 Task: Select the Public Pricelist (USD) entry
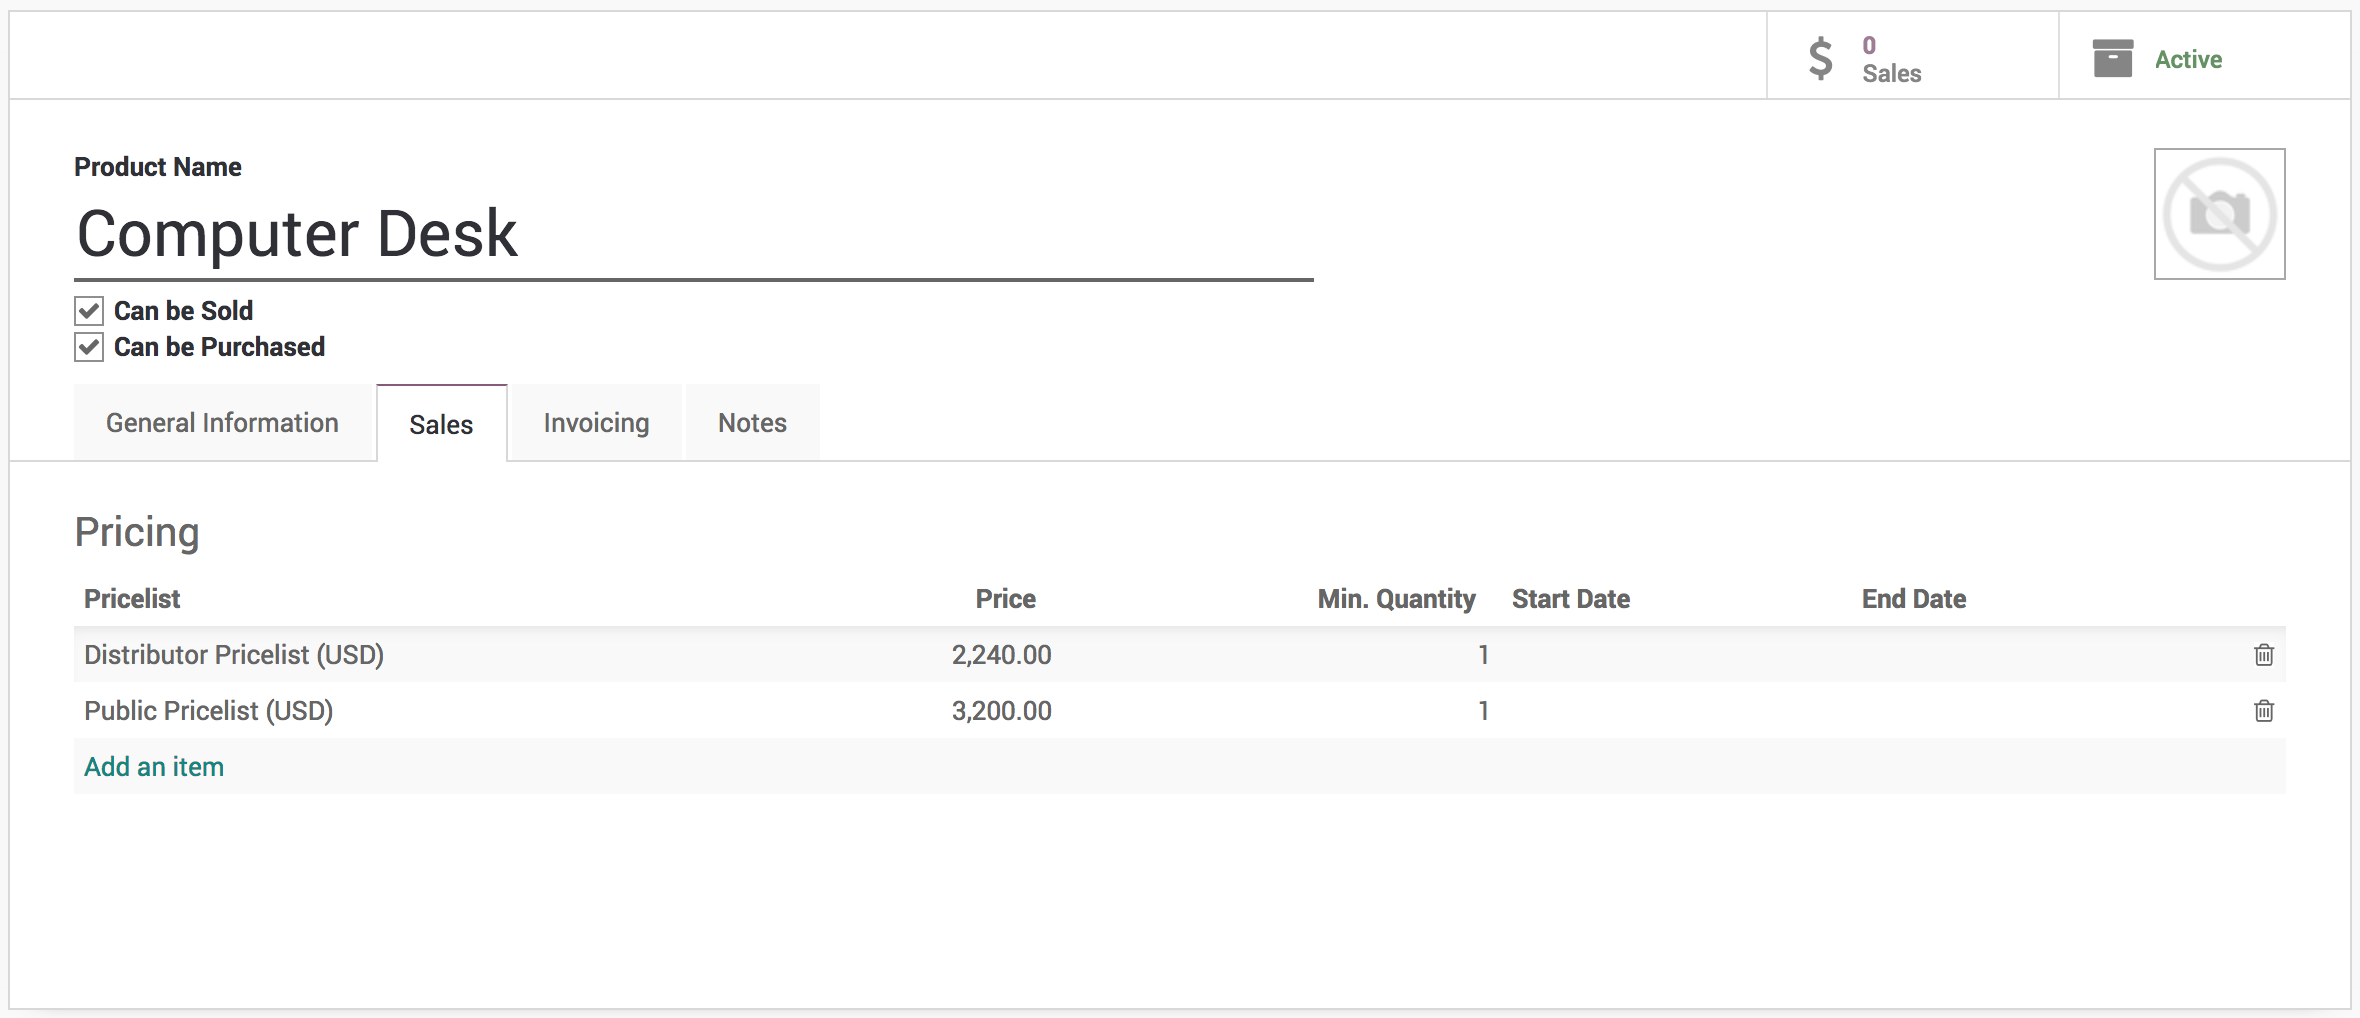coord(208,711)
